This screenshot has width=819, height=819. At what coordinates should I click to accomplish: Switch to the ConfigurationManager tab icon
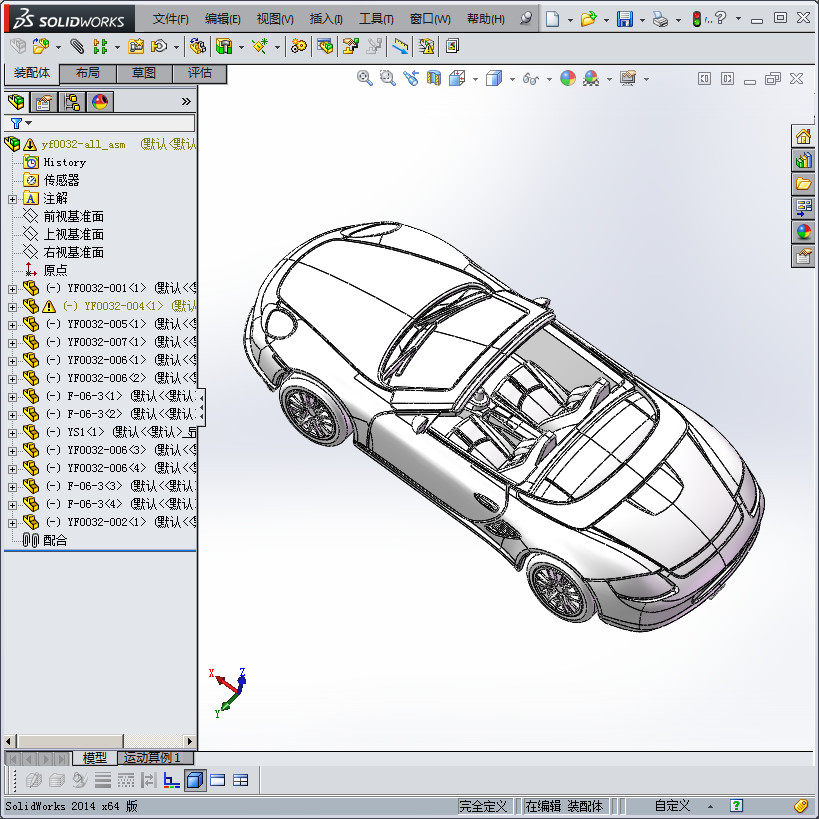point(72,102)
